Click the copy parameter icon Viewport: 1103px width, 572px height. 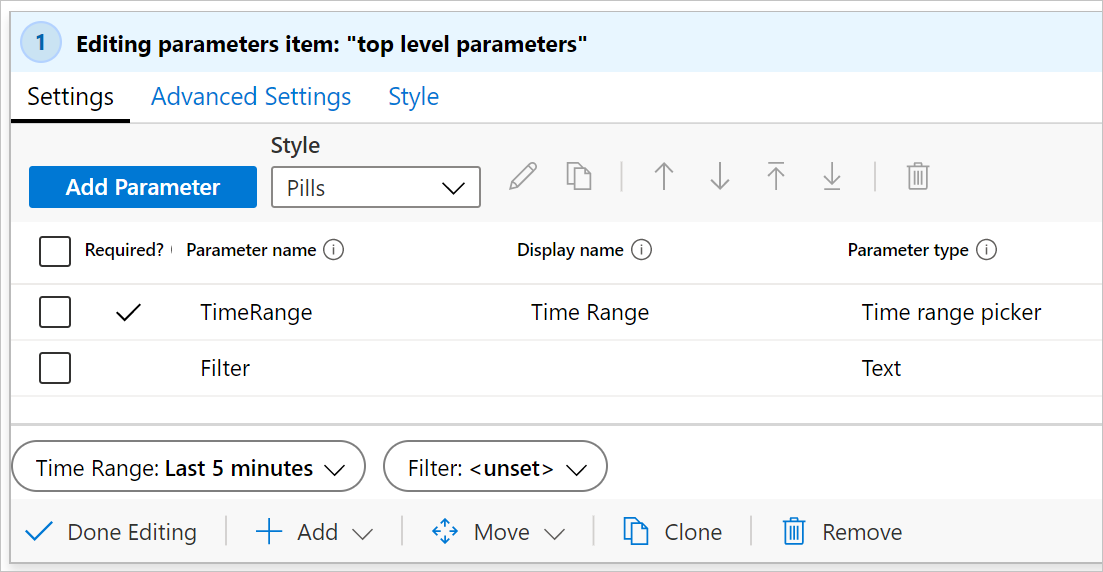pos(579,177)
